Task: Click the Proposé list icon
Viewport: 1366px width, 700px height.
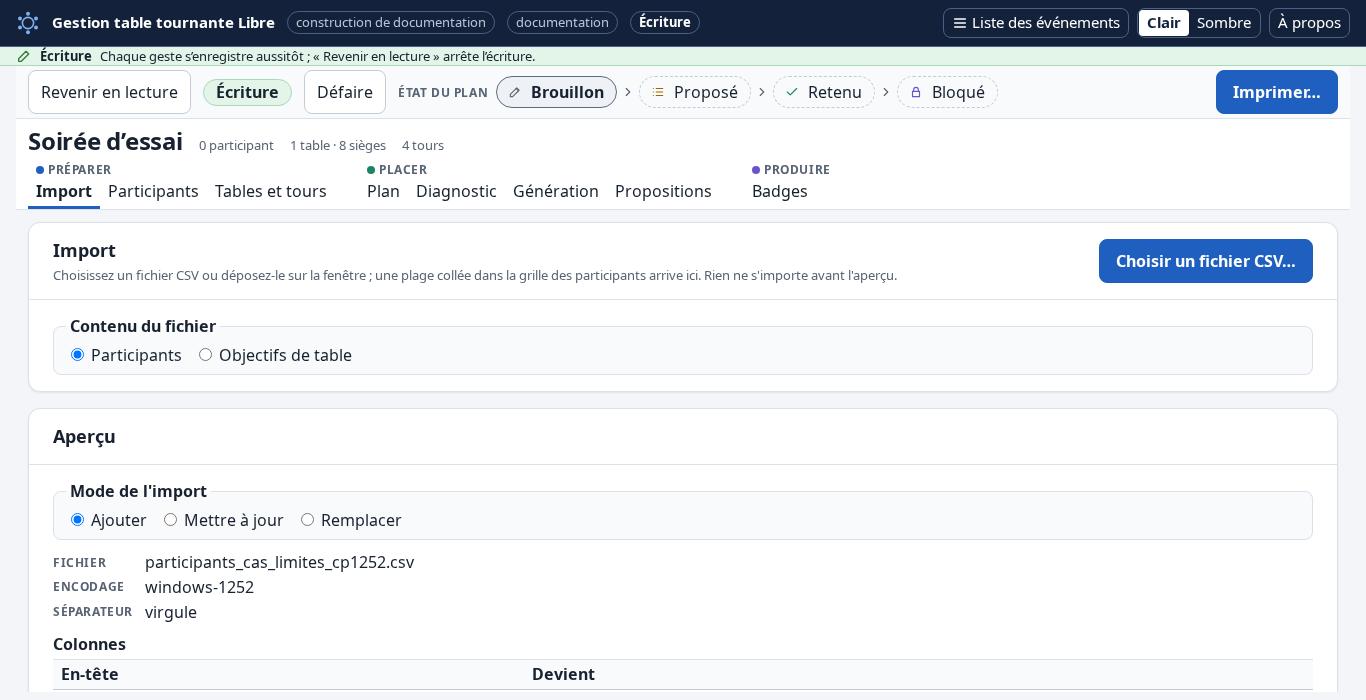Action: coord(658,92)
